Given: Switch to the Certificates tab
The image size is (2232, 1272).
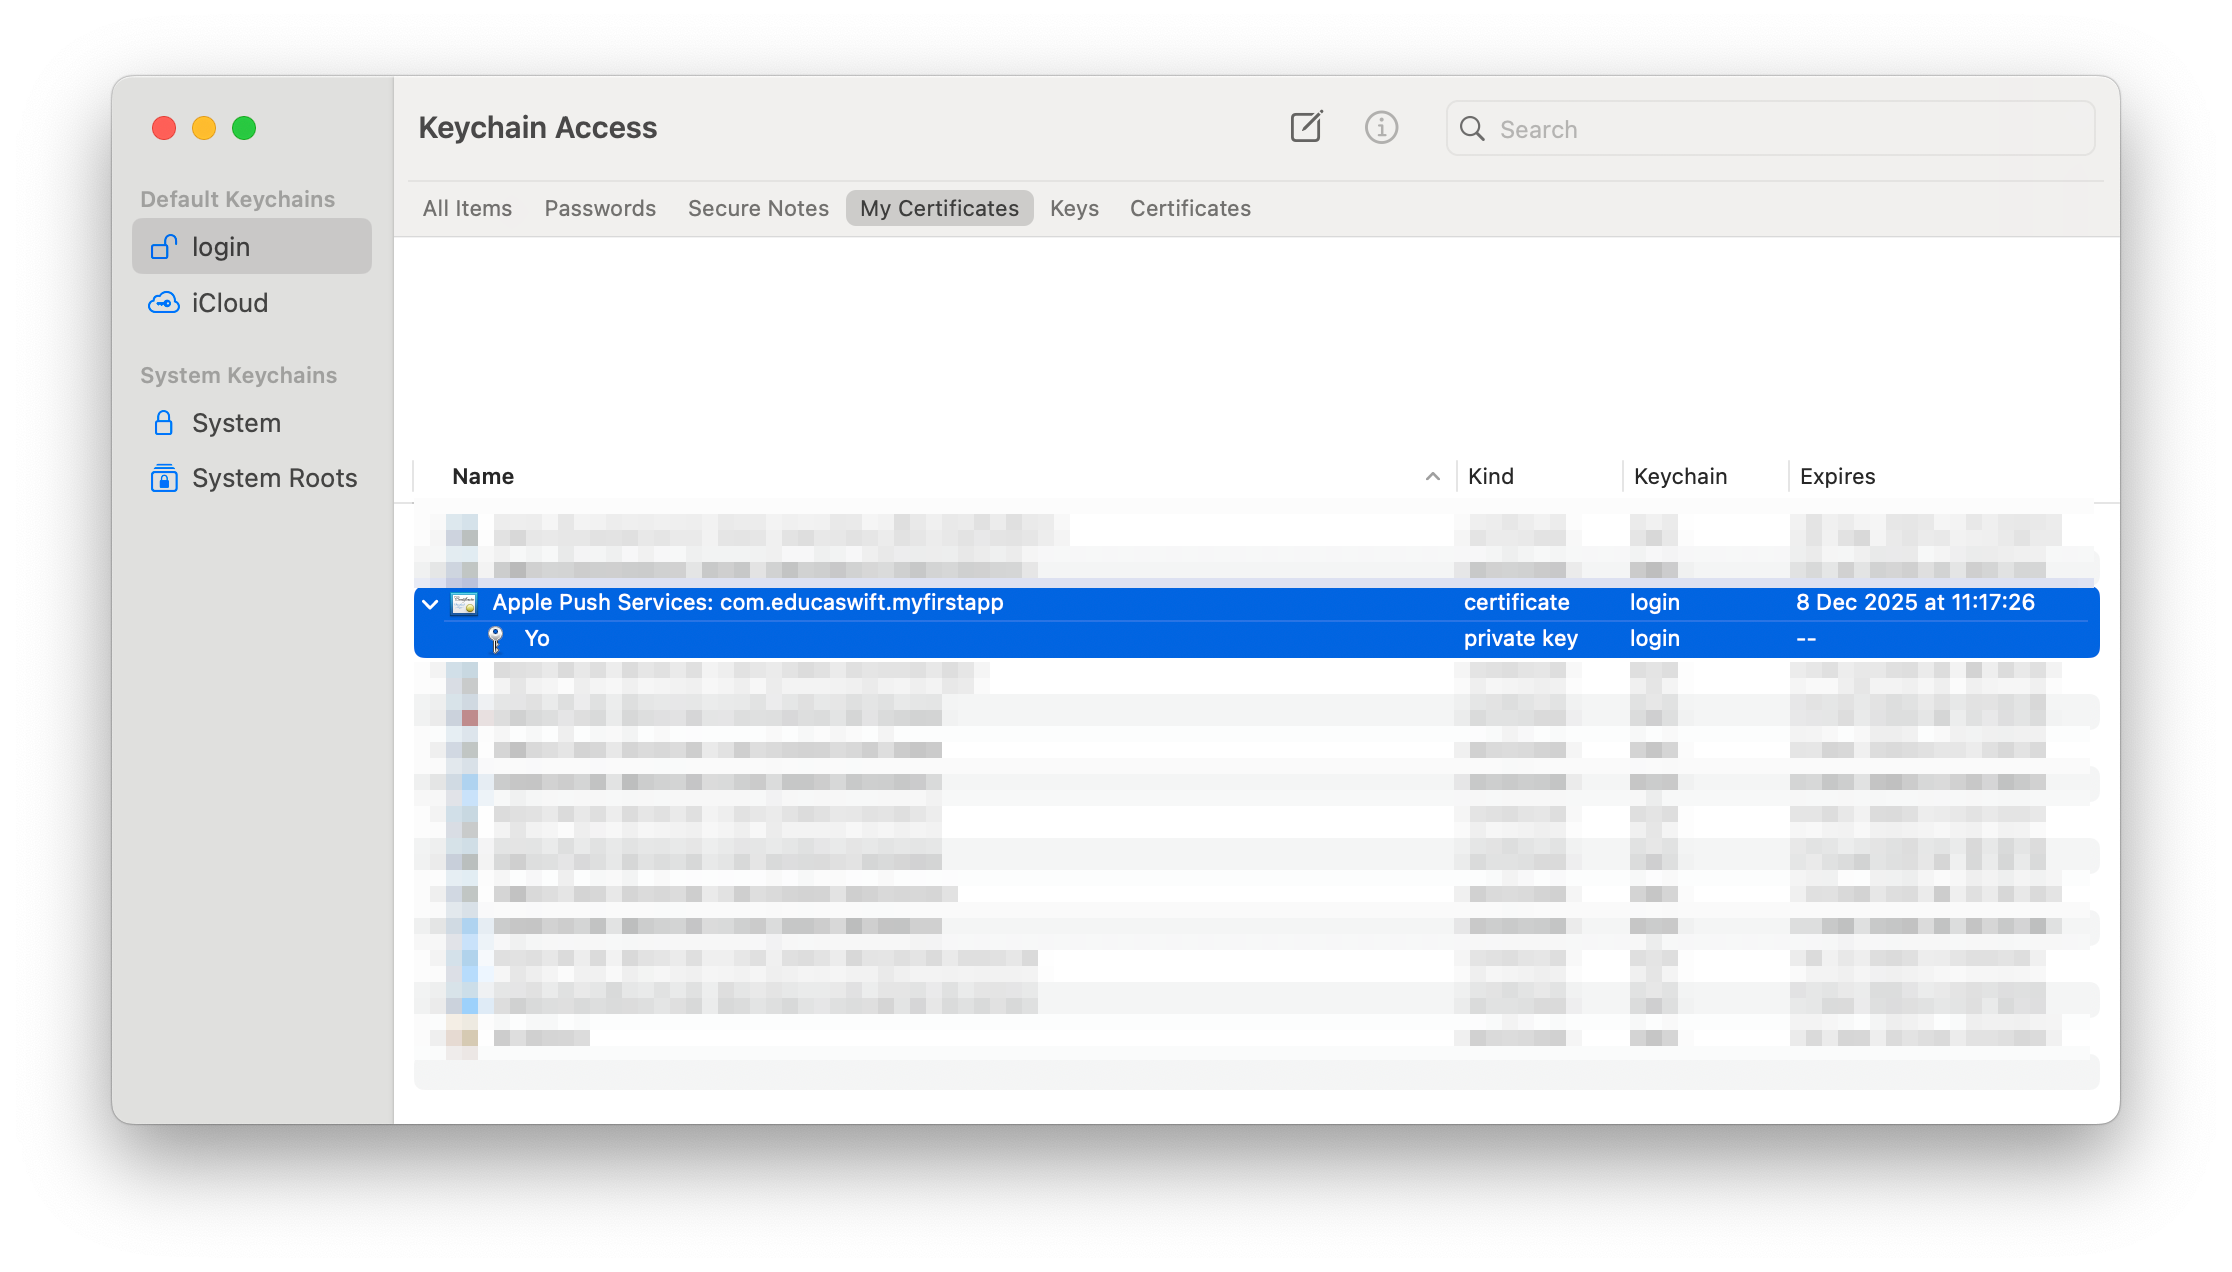Looking at the screenshot, I should pyautogui.click(x=1190, y=208).
